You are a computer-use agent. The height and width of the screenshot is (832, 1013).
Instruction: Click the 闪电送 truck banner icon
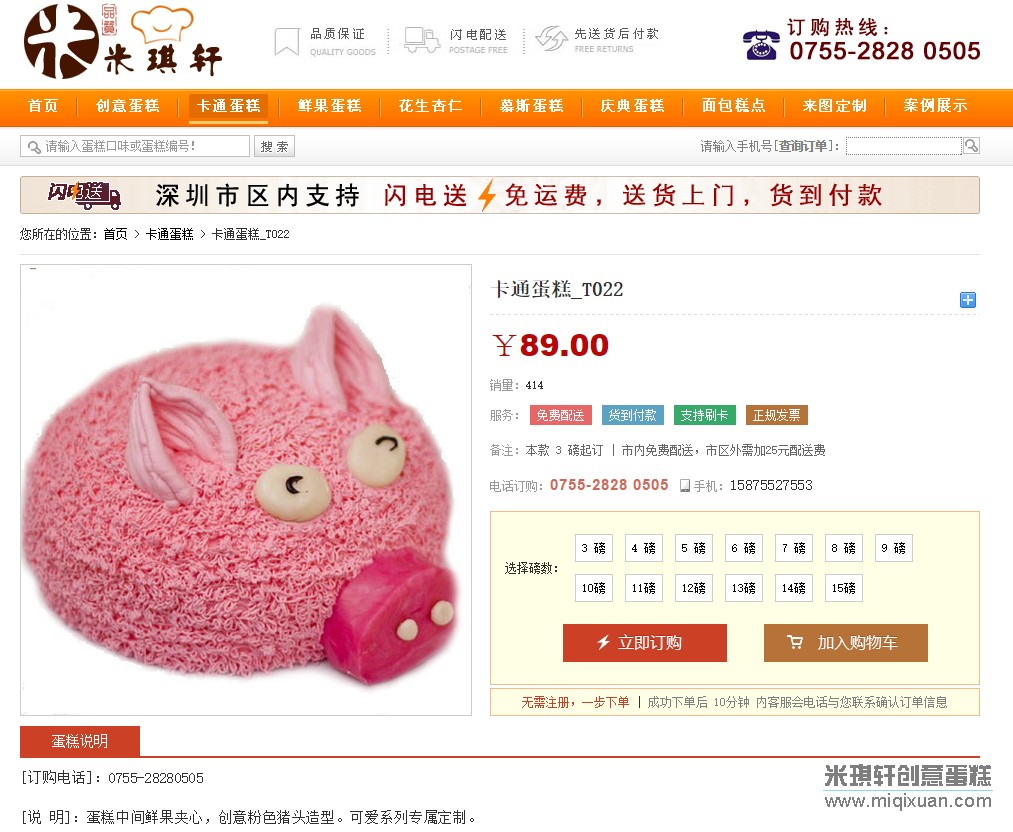tap(84, 195)
